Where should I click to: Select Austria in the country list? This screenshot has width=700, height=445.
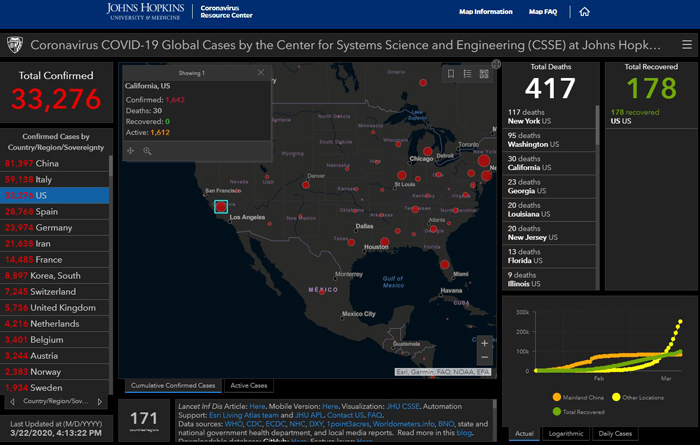pyautogui.click(x=54, y=356)
